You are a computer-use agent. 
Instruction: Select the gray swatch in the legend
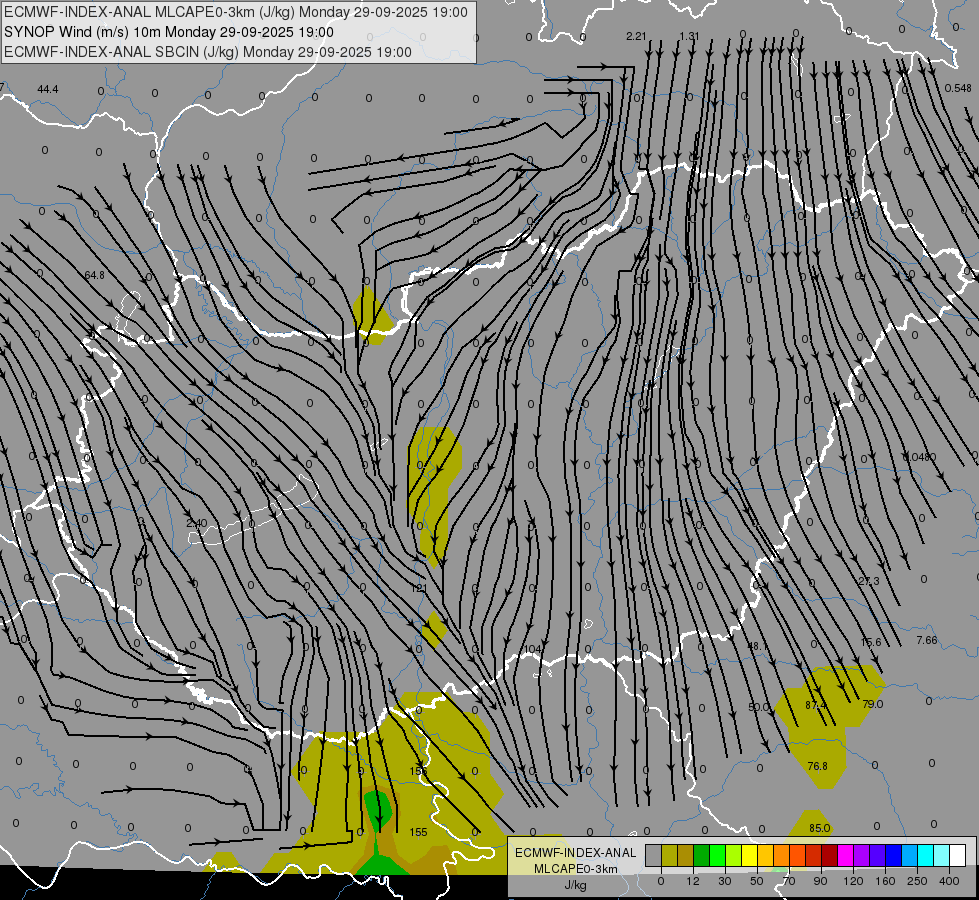coord(653,855)
